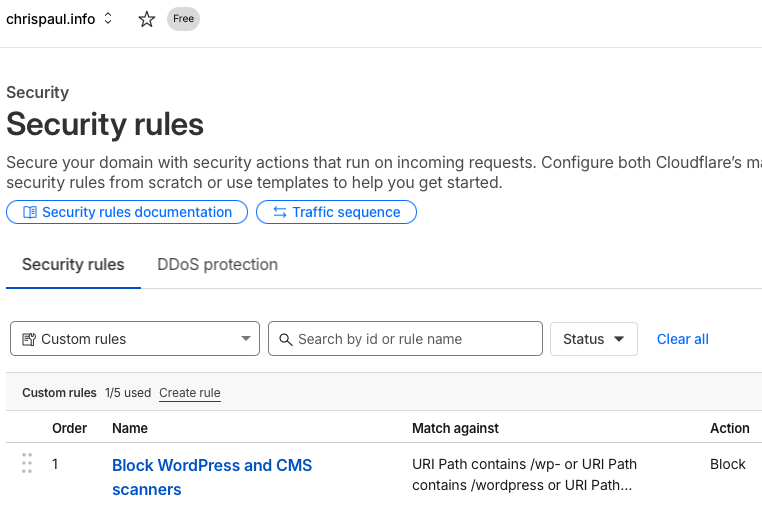Switch to the DDoS protection tab
Viewport: 762px width, 505px height.
point(217,265)
